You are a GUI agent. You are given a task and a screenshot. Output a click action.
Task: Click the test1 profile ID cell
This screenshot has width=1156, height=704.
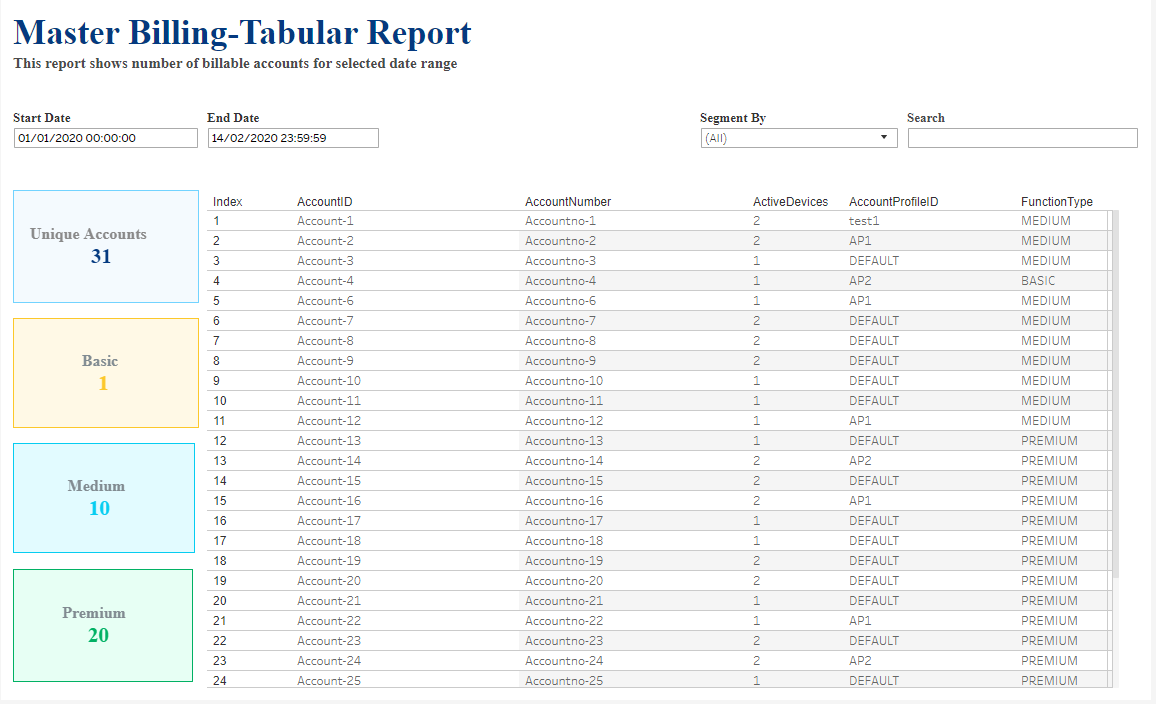(x=864, y=221)
